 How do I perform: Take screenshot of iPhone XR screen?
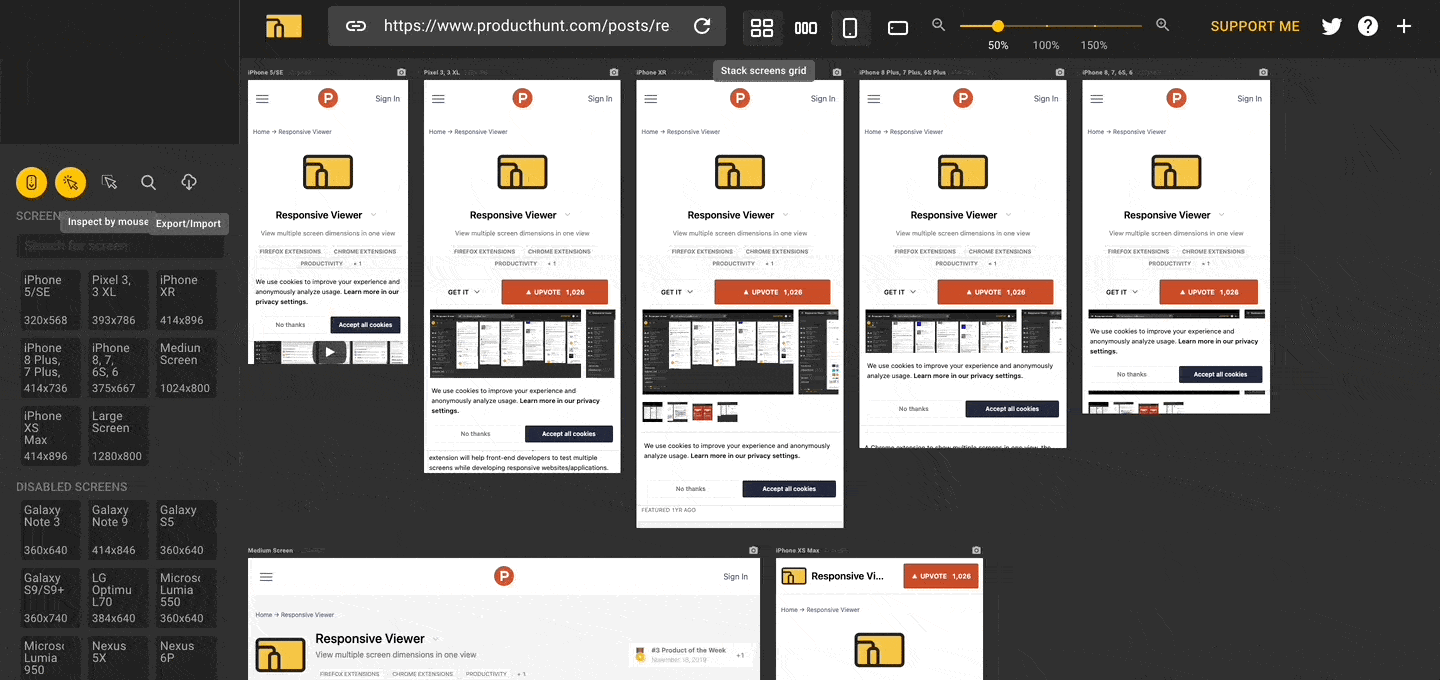click(837, 72)
